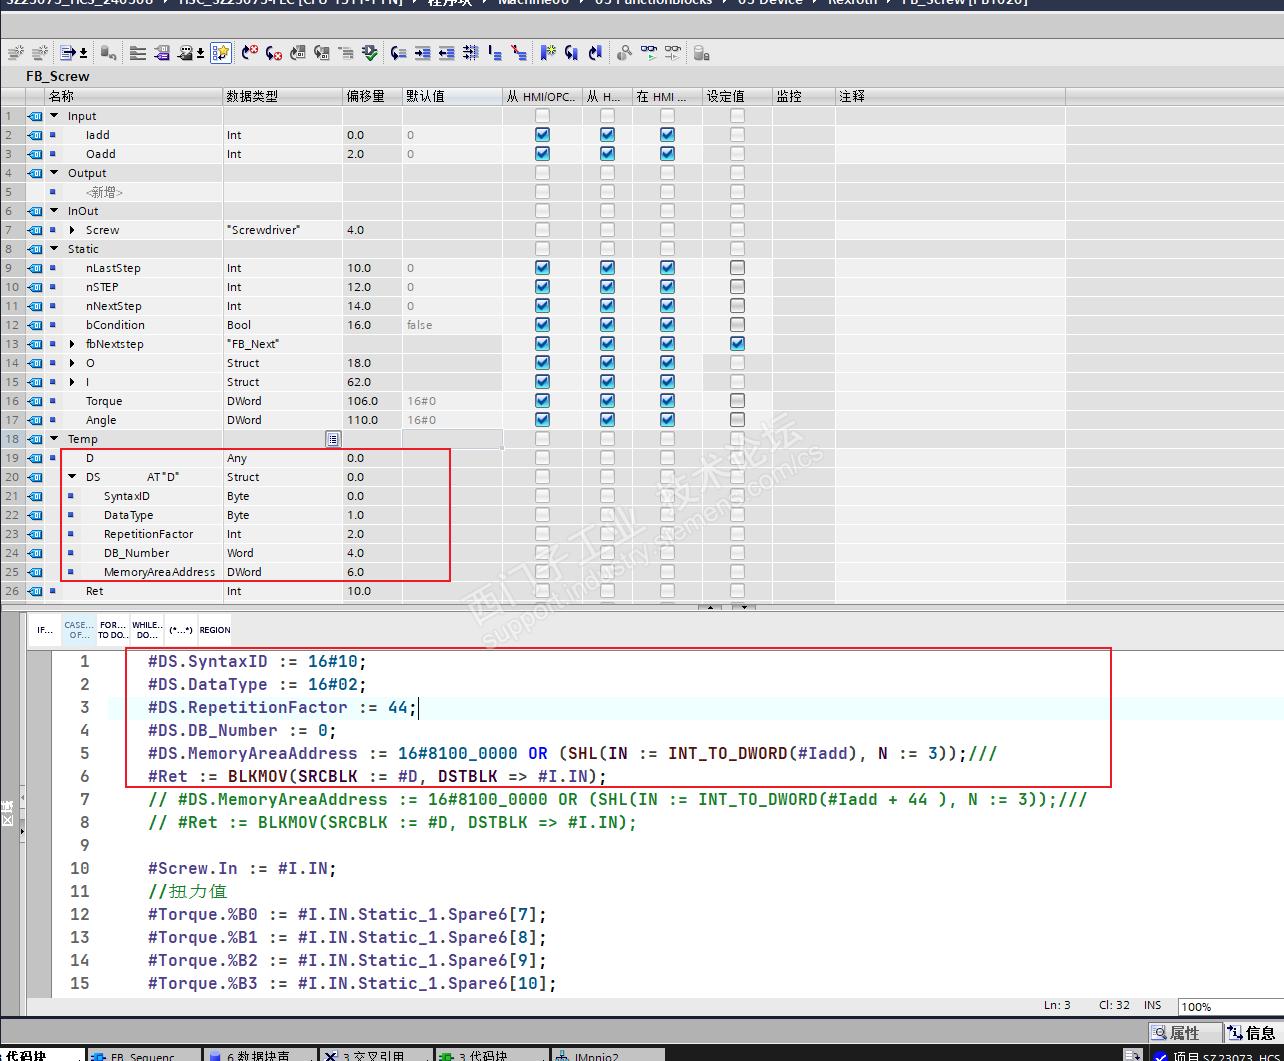Click the monitoring glasses icon with play arrow
The height and width of the screenshot is (1061, 1284).
649,53
